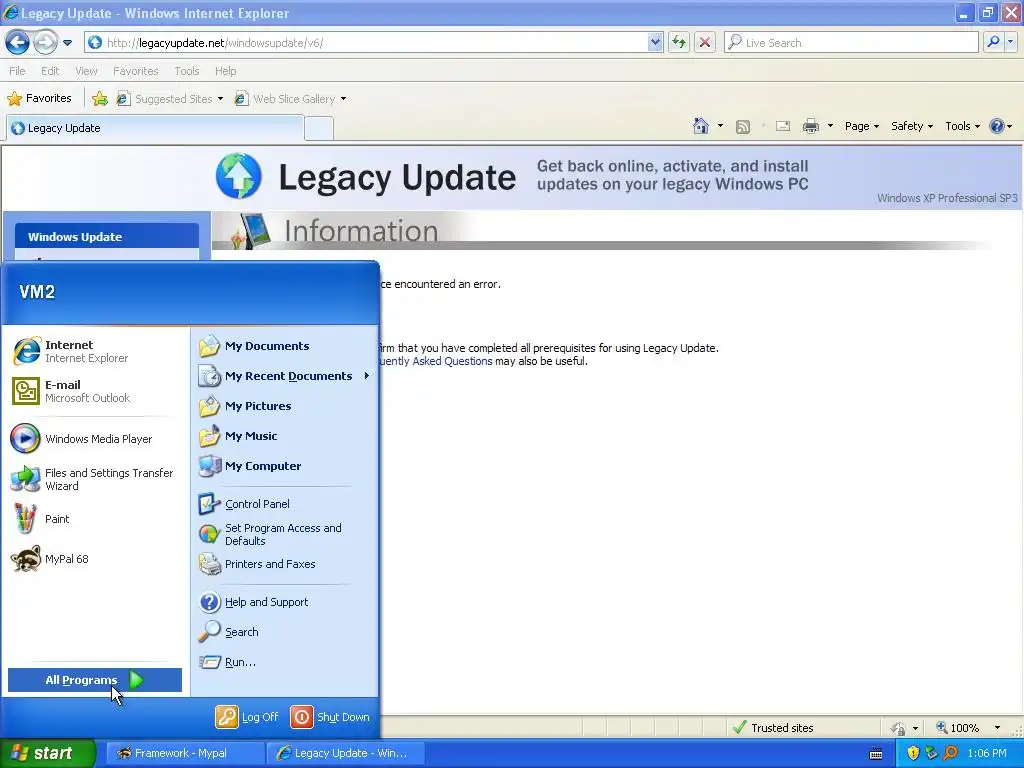
Task: Click the Read Mail icon
Action: coord(783,126)
